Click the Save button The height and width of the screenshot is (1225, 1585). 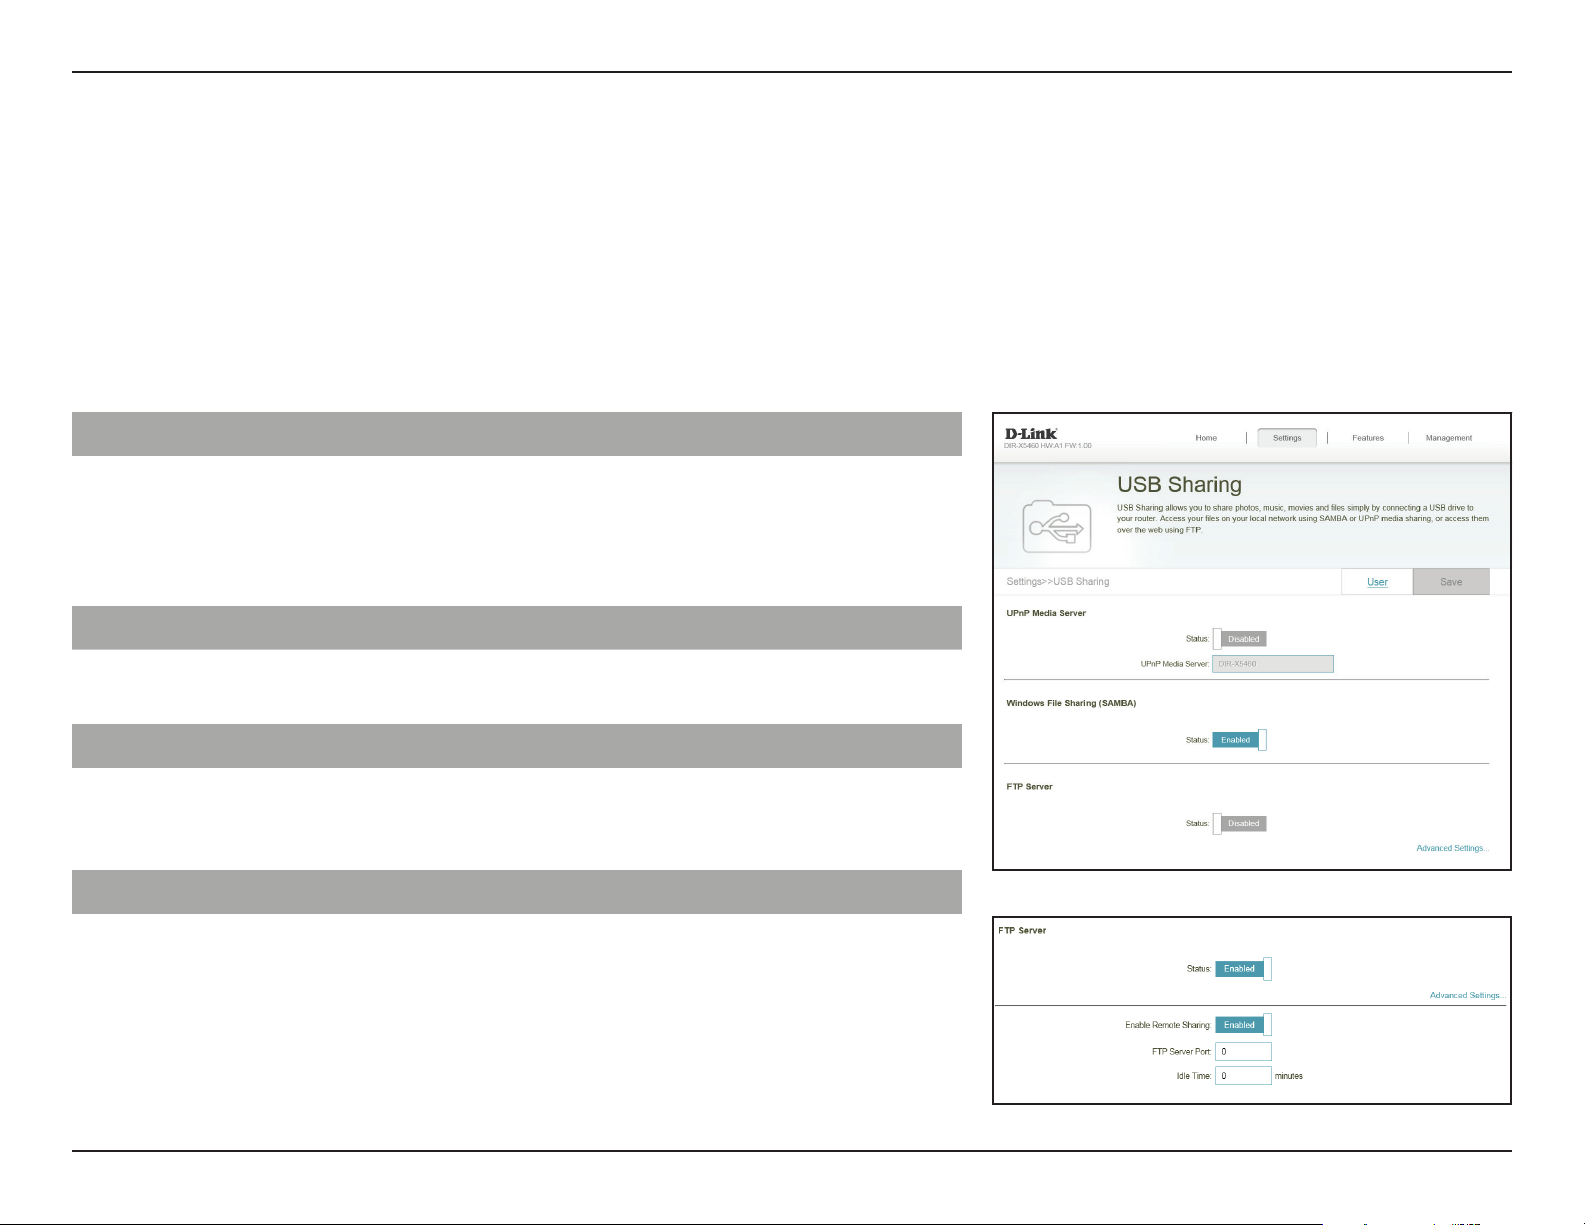point(1451,582)
